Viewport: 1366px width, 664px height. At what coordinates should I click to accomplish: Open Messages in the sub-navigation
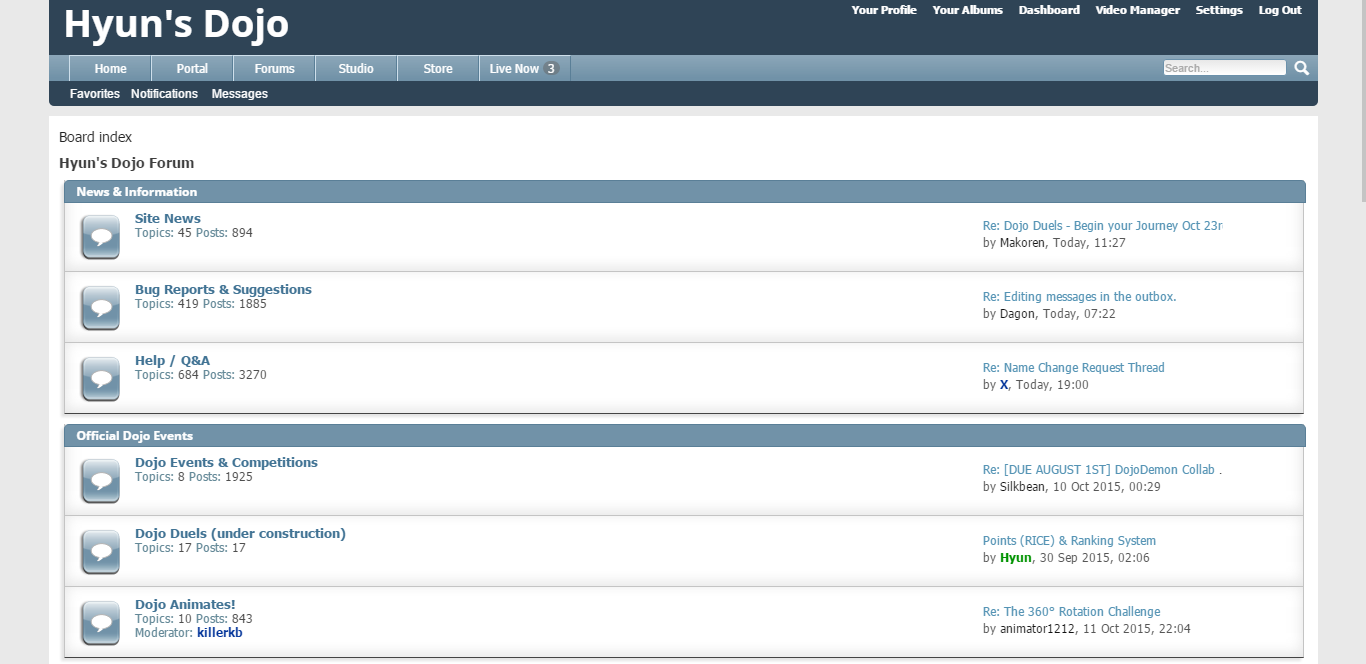(x=240, y=94)
